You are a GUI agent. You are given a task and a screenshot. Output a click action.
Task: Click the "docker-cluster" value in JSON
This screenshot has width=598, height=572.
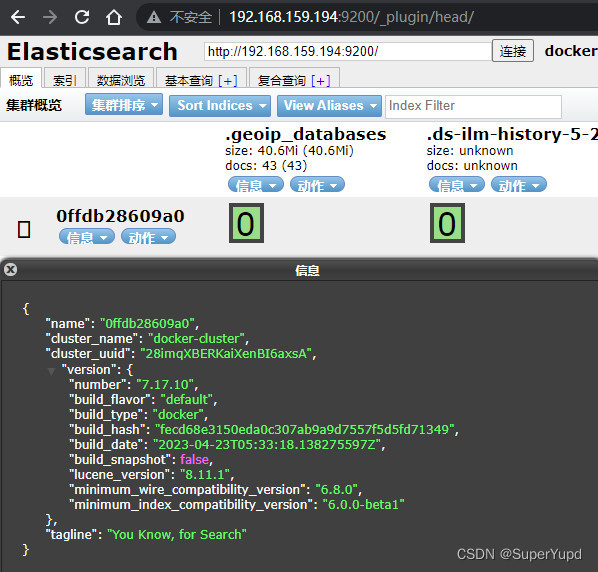(x=196, y=338)
